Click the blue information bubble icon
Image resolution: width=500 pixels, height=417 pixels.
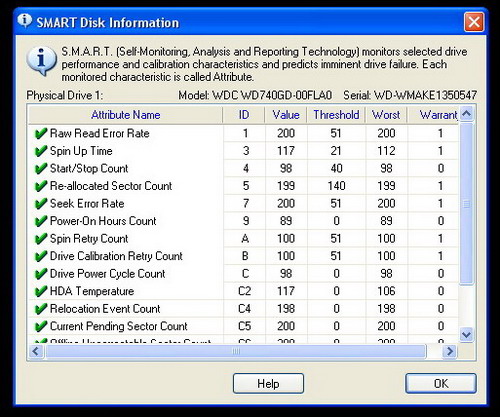[x=41, y=61]
